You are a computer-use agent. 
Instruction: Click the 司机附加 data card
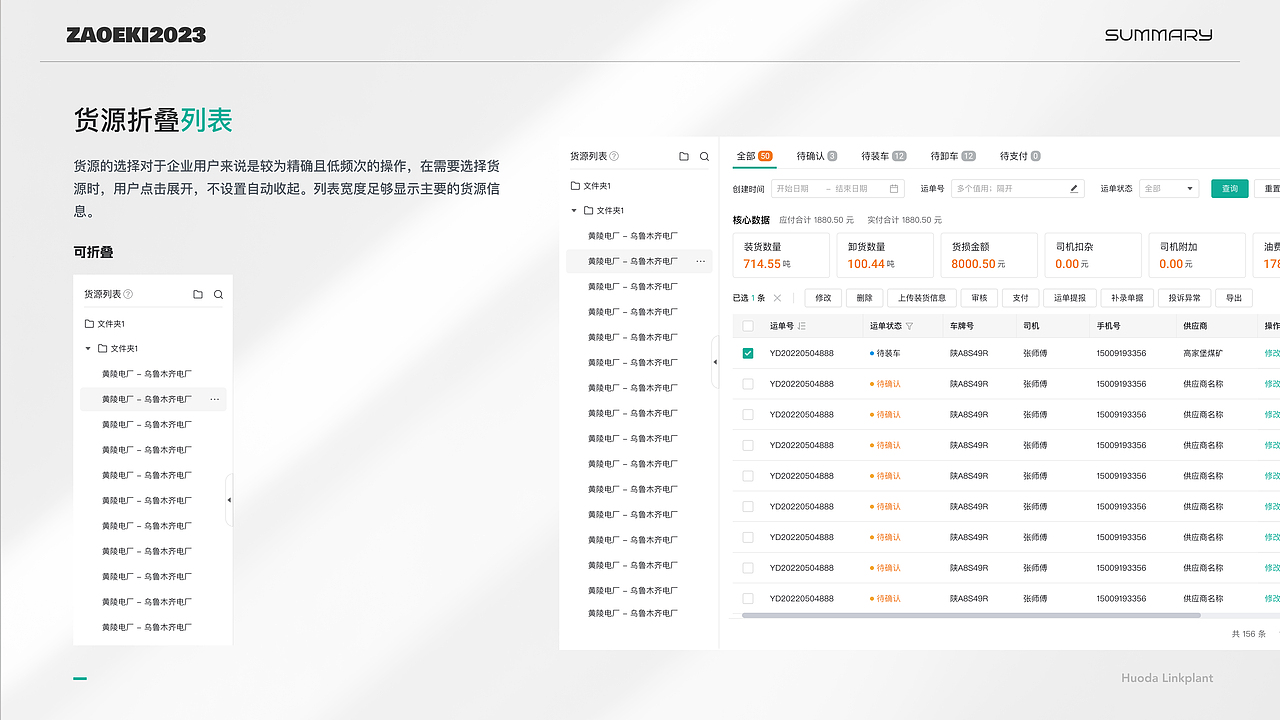click(1197, 255)
